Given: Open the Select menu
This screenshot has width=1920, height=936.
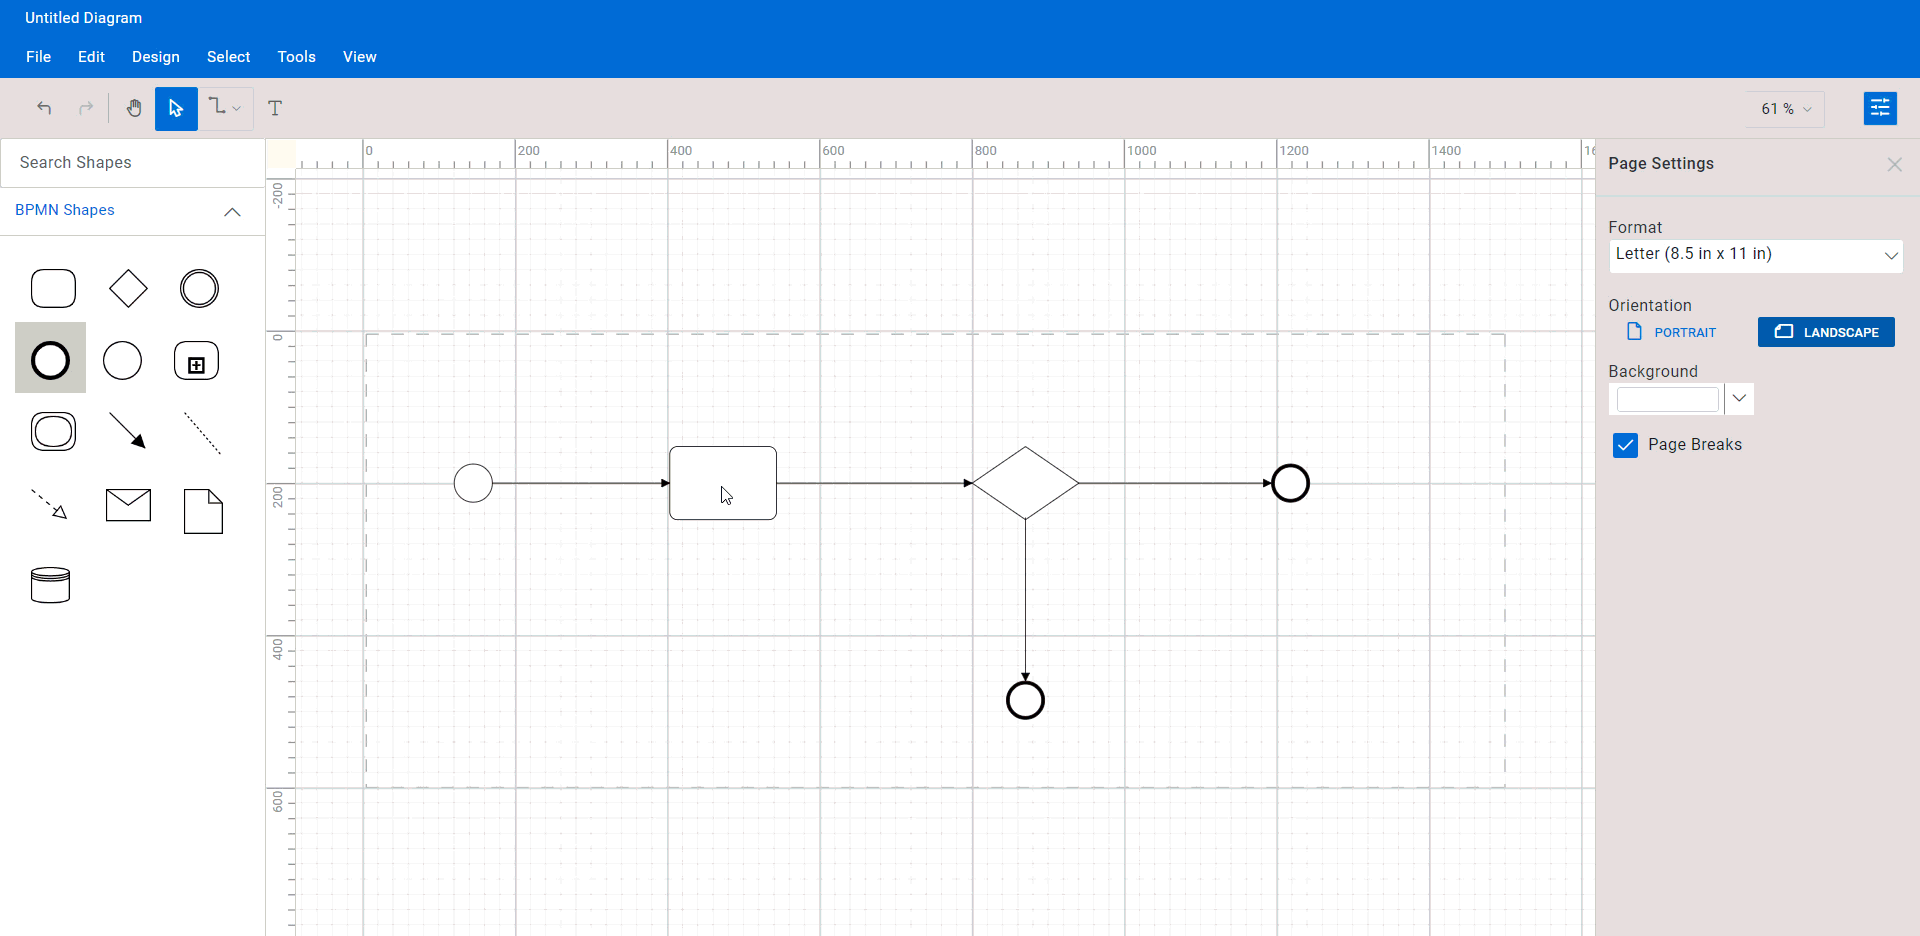Looking at the screenshot, I should click(x=228, y=57).
